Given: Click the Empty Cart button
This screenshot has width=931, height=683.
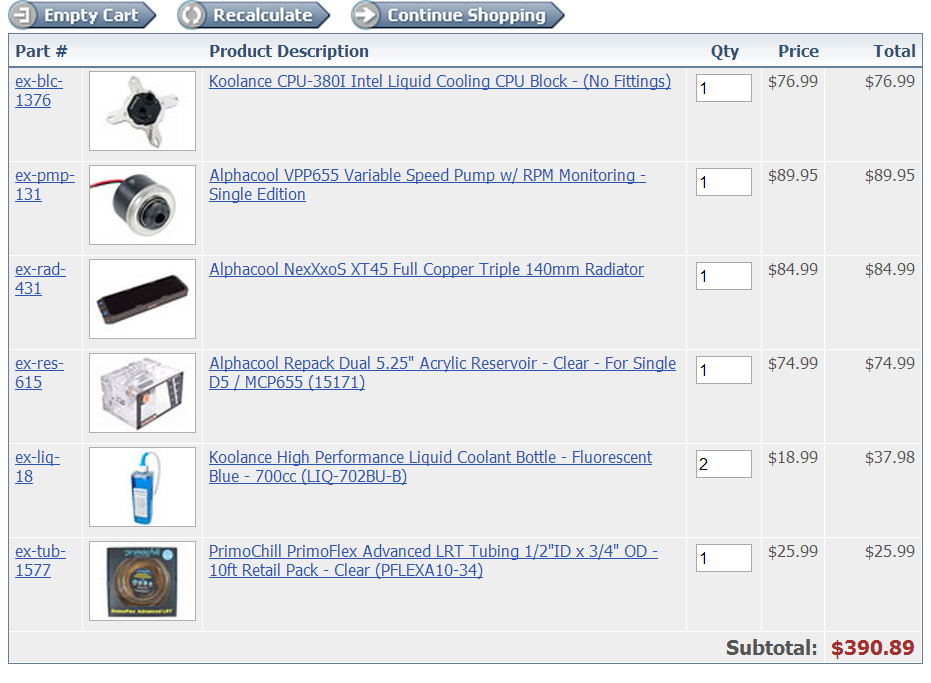Looking at the screenshot, I should 82,15.
